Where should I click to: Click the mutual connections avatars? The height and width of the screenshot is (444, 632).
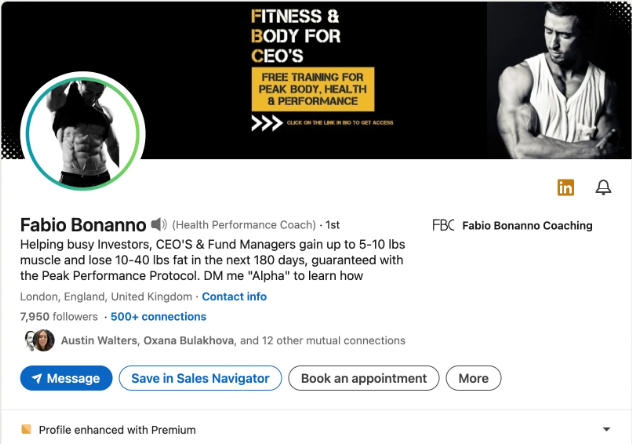point(39,340)
